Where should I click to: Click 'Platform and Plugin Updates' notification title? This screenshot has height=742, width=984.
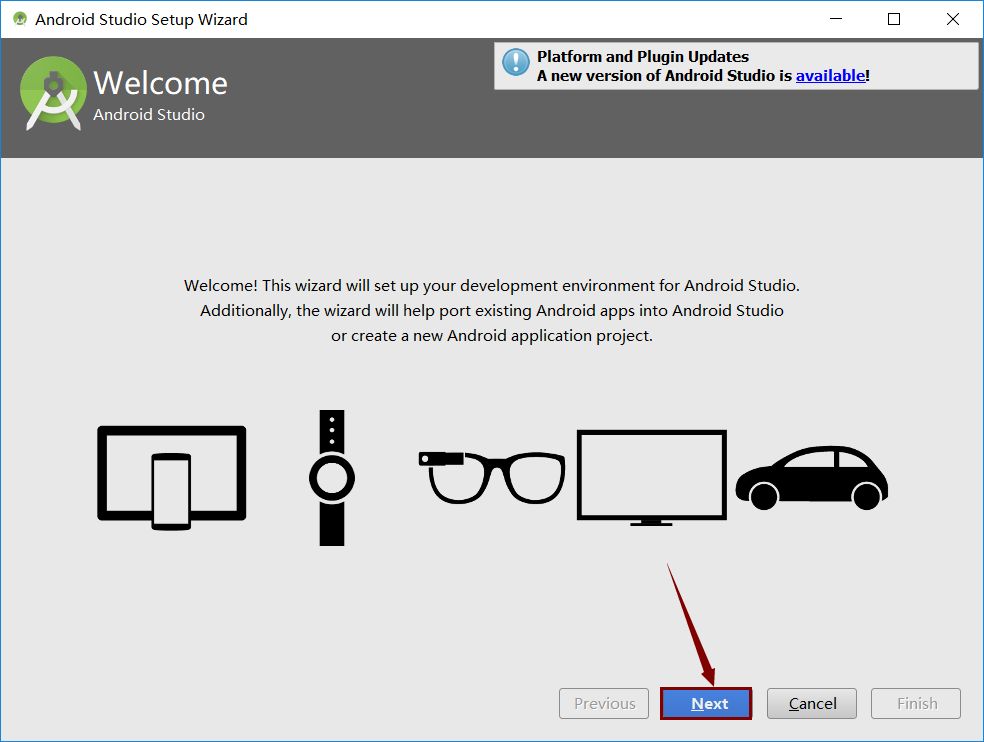(643, 56)
